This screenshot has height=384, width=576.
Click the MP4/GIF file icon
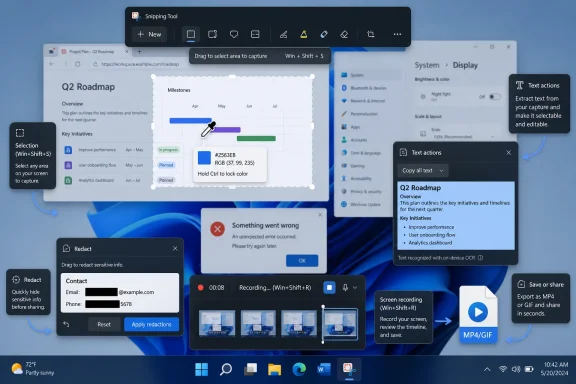478,315
